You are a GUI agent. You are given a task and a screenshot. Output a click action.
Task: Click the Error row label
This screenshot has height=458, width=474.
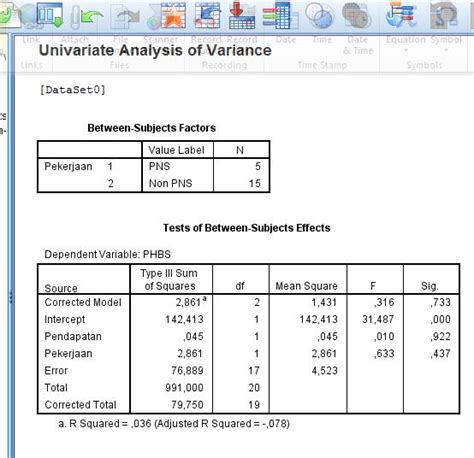(56, 371)
